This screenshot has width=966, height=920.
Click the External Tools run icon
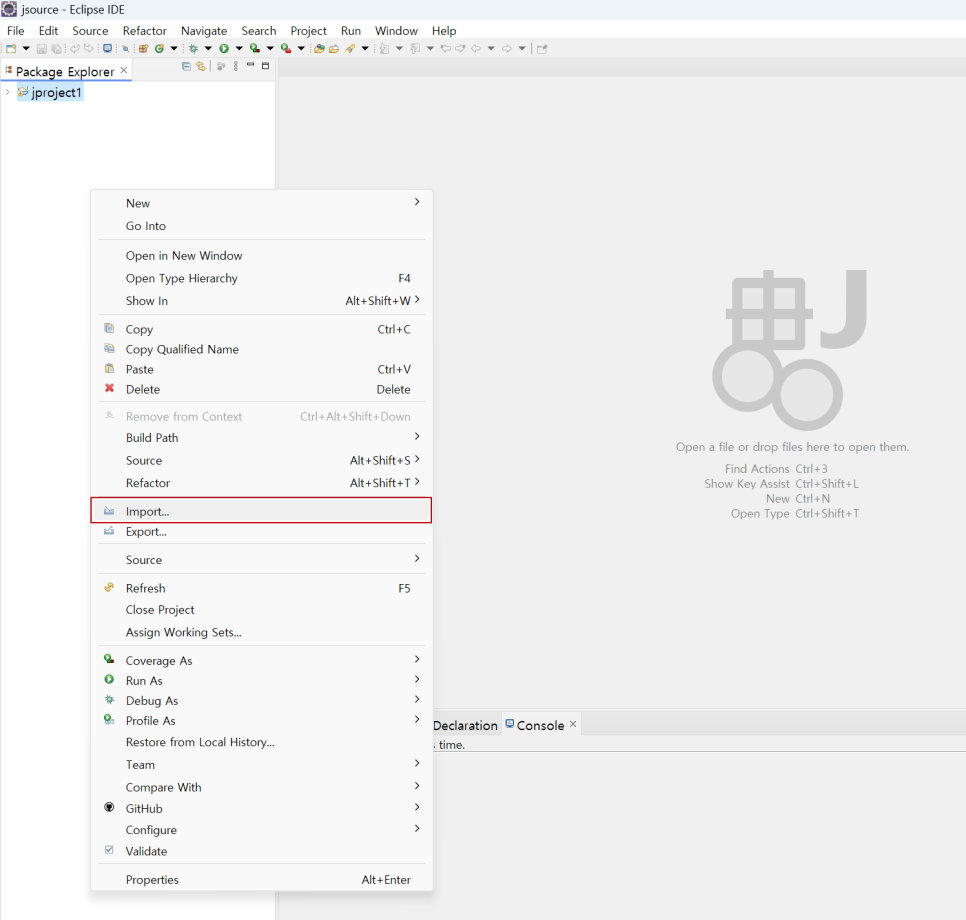286,49
